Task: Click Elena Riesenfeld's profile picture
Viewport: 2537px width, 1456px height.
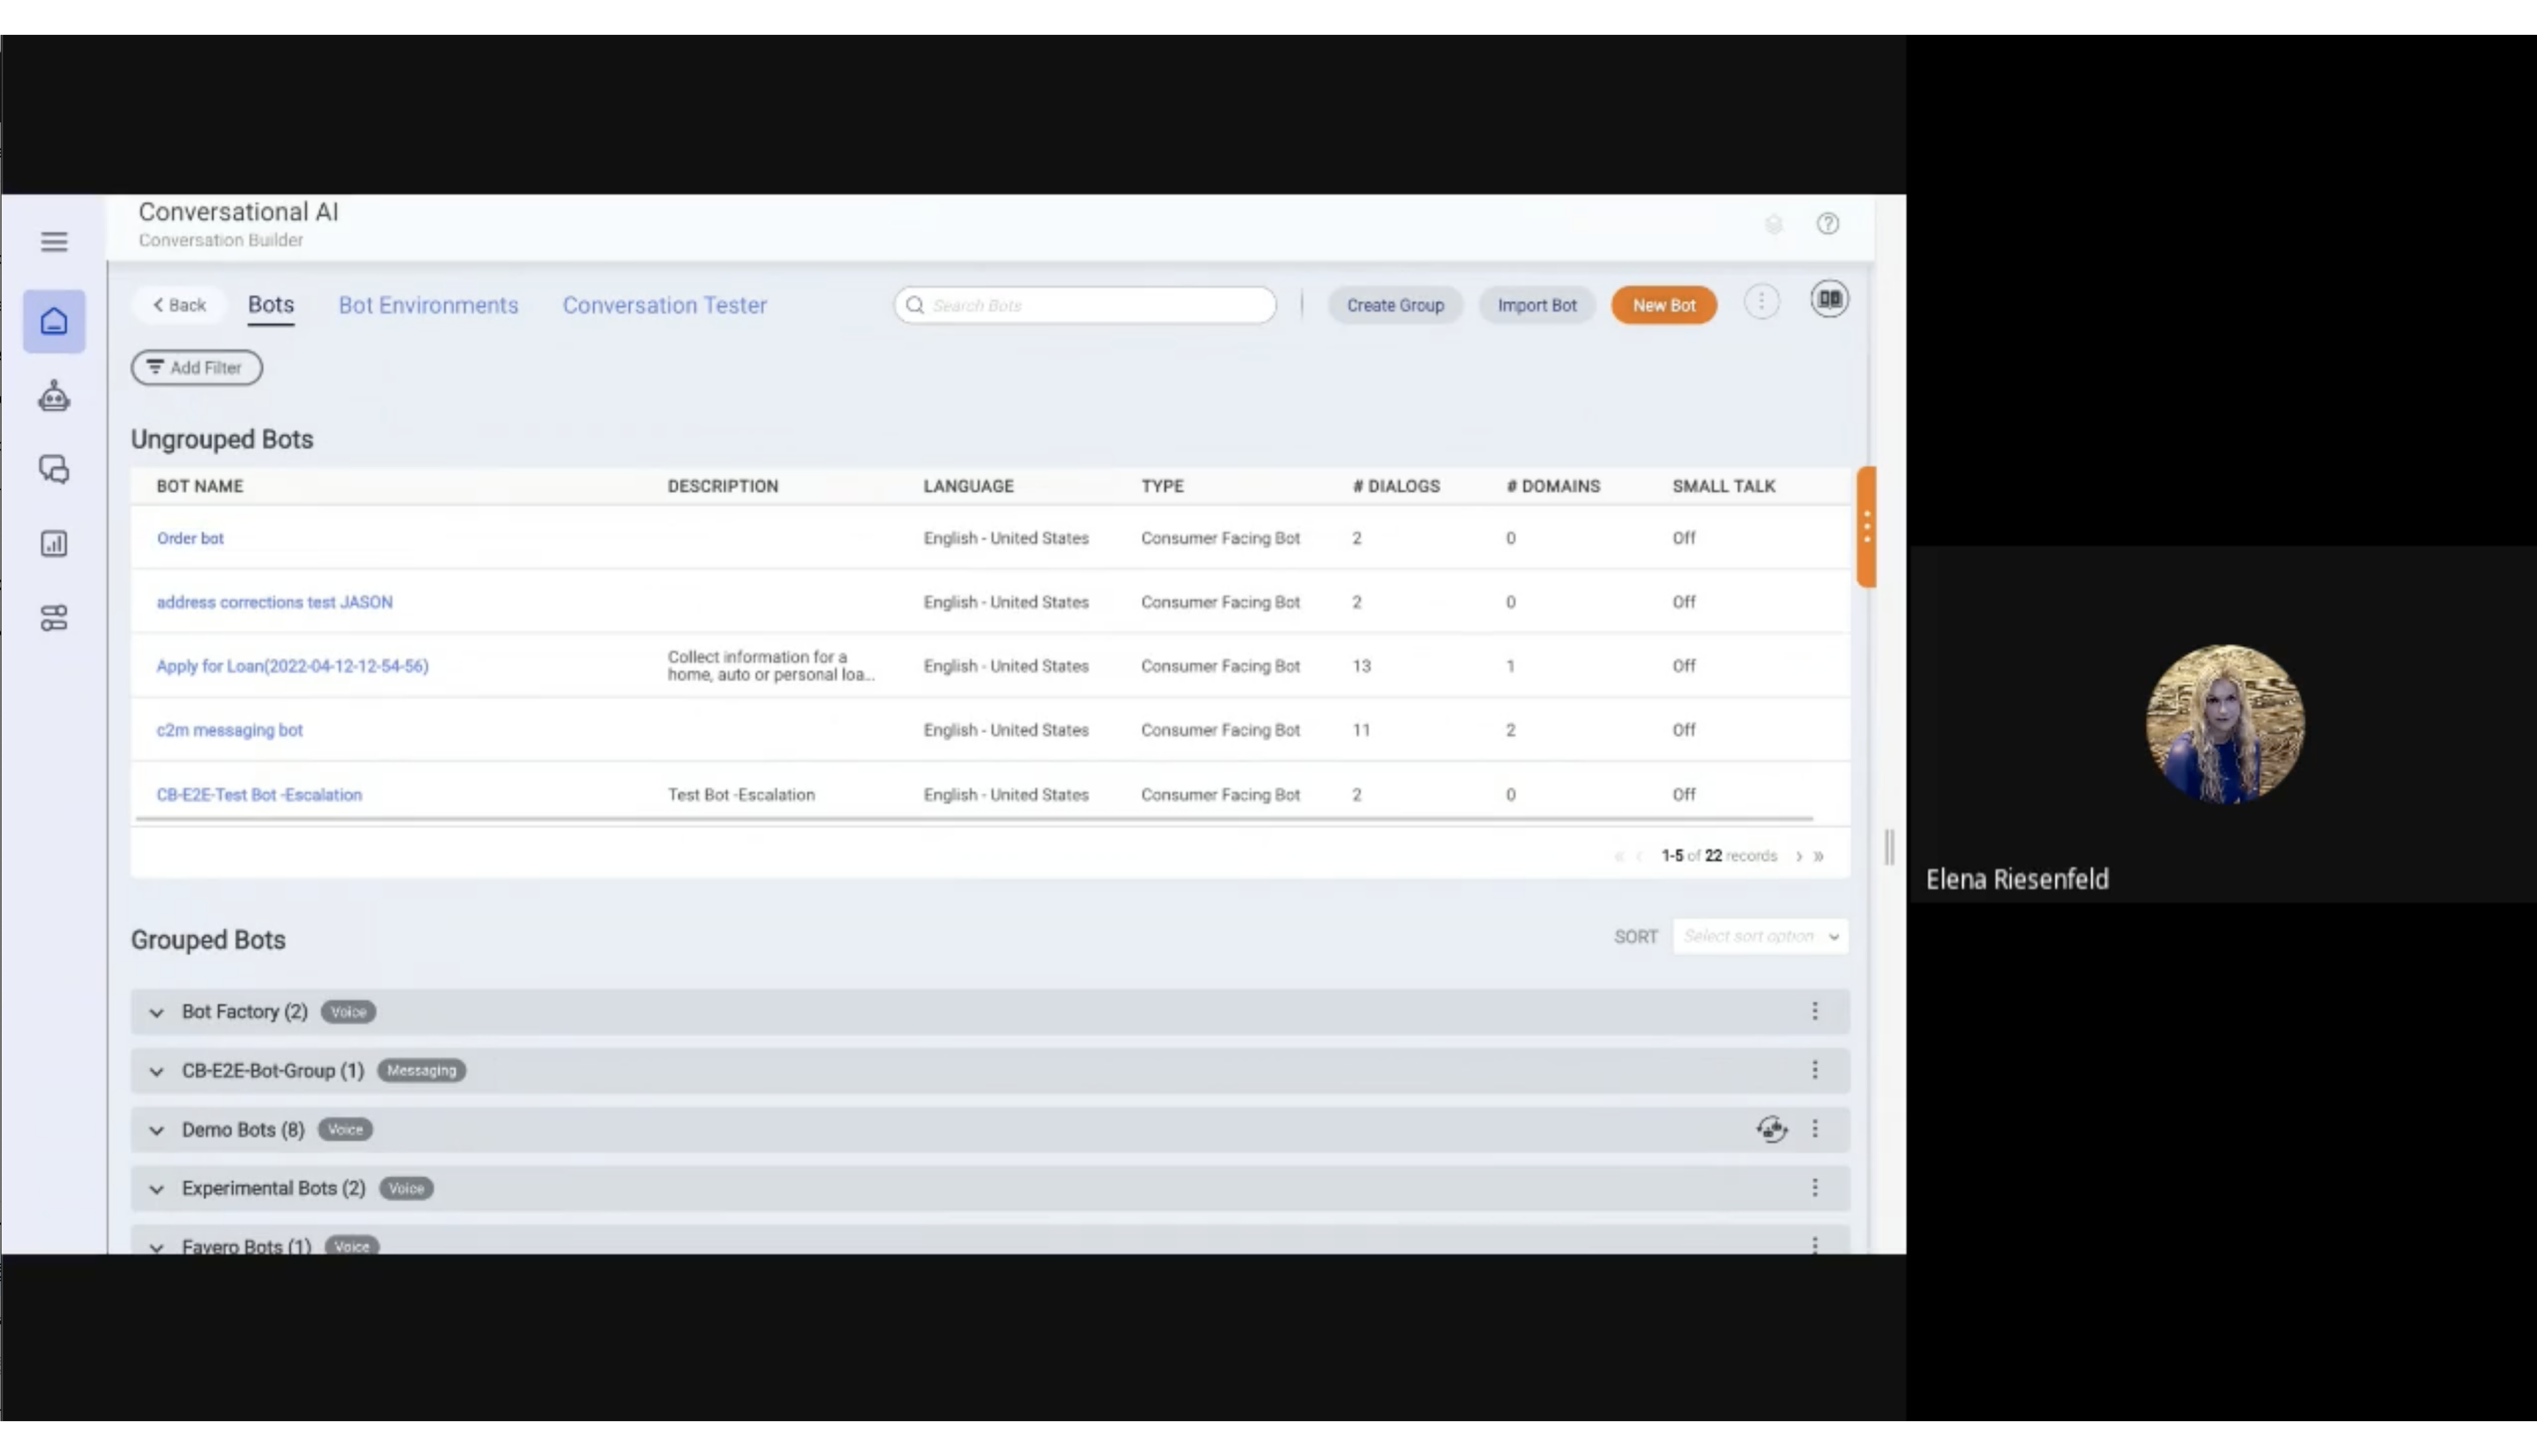Action: point(2225,724)
